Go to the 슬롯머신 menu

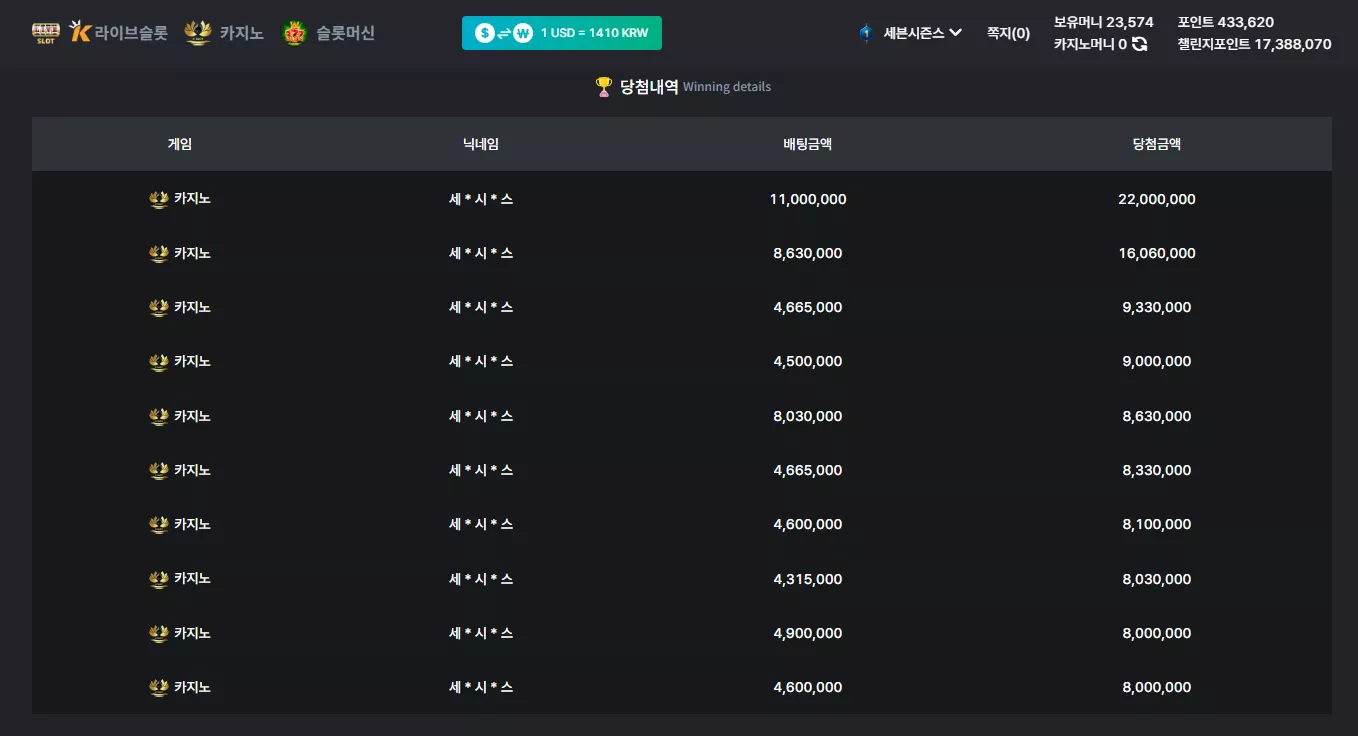(x=345, y=33)
